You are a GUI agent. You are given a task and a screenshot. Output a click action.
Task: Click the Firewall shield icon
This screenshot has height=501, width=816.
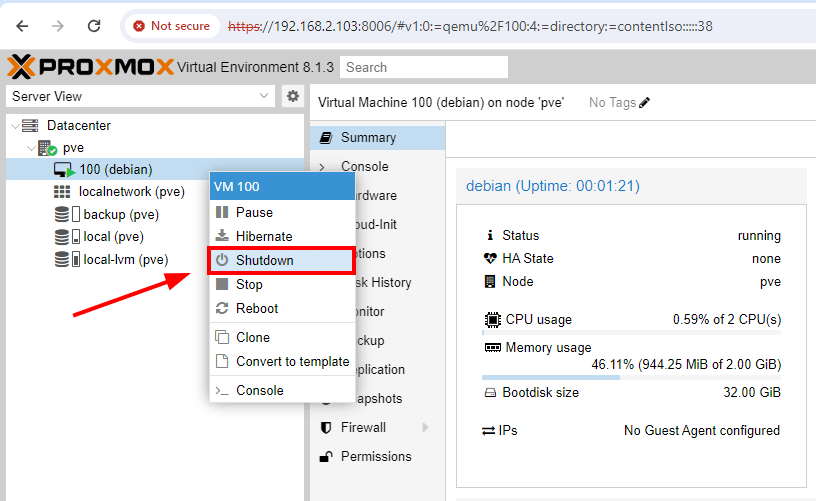[326, 428]
